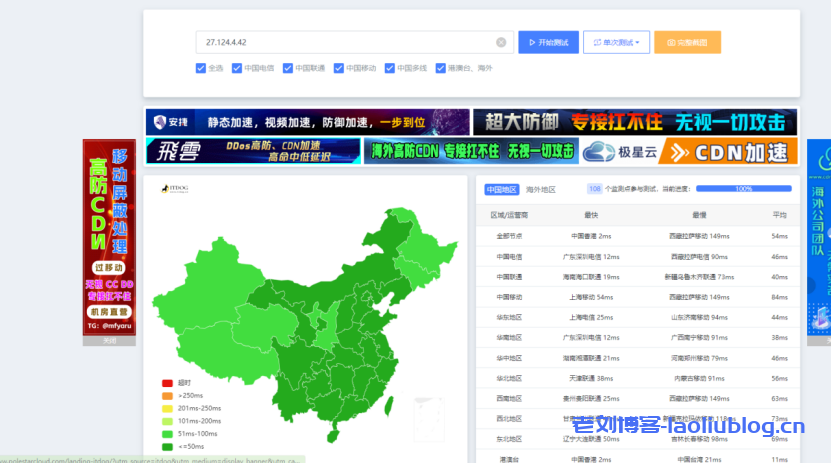Open the 极星云 CDN加速 banner ad
This screenshot has width=831, height=463.
[x=689, y=153]
